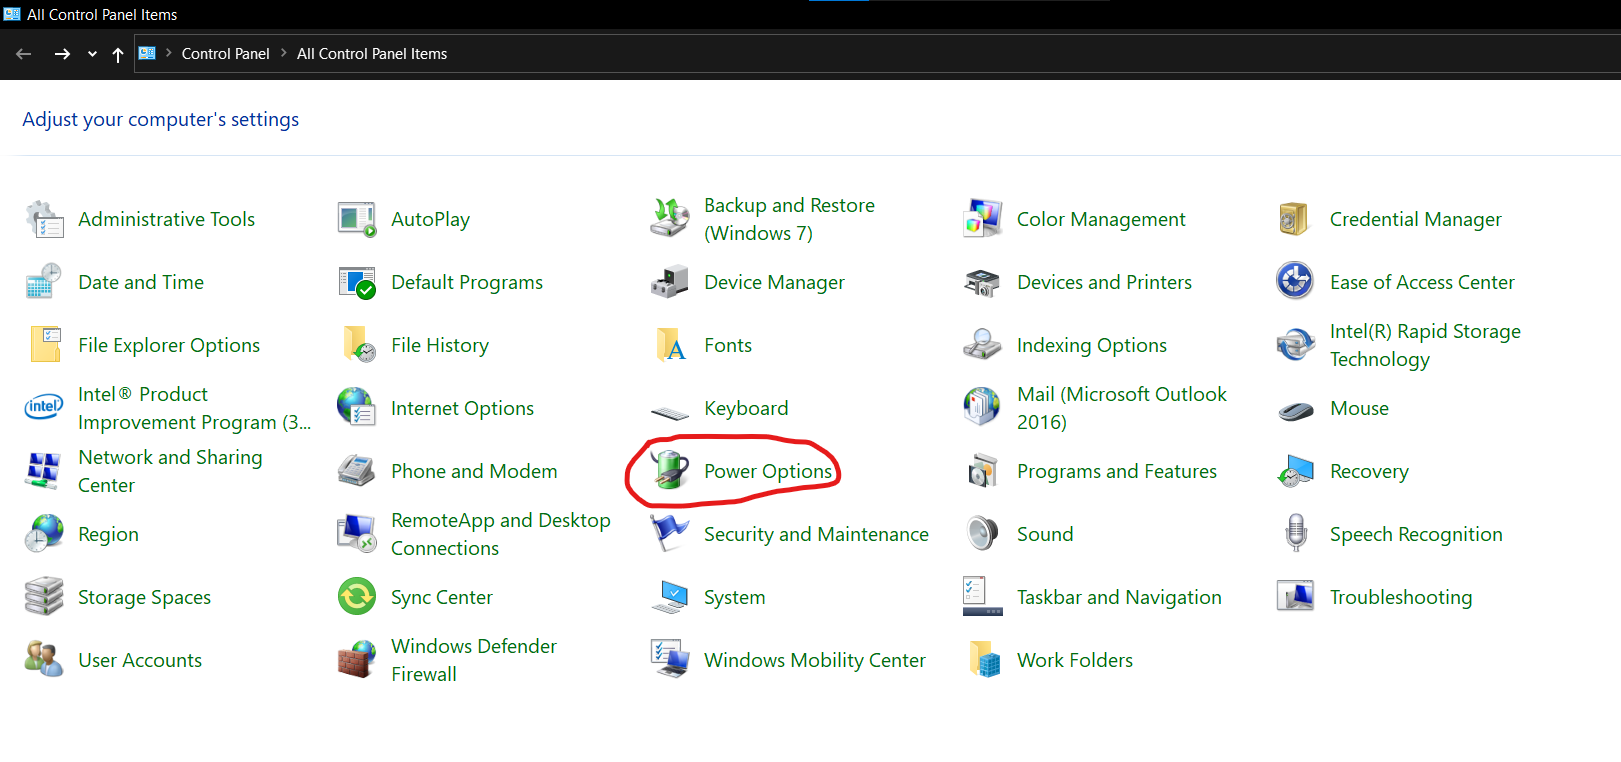Viewport: 1621px width, 762px height.
Task: Open the Ease of Access Center icon
Action: point(1296,282)
